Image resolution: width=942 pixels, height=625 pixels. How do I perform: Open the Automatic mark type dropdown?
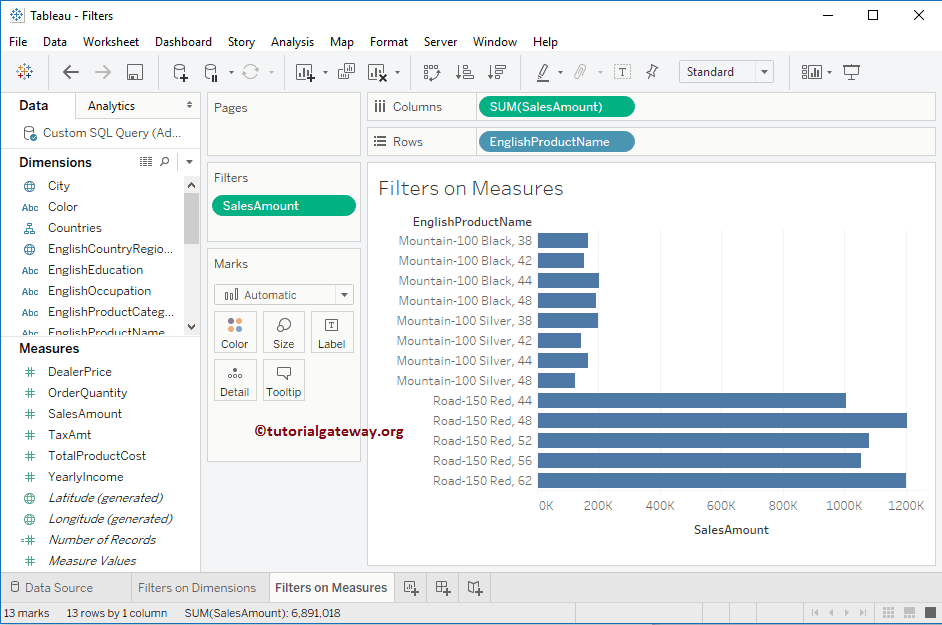(284, 295)
